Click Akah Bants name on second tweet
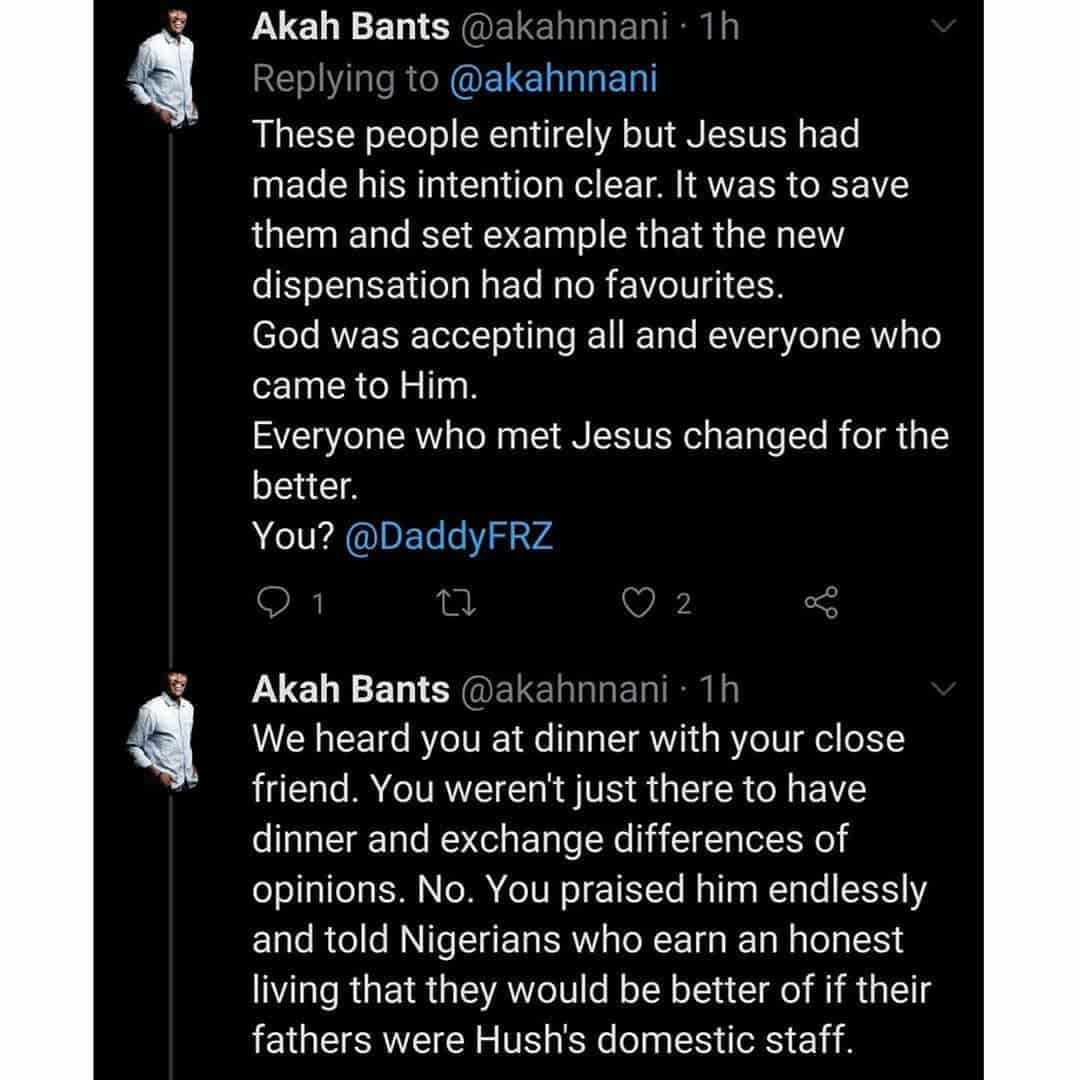This screenshot has width=1080, height=1080. (x=350, y=688)
